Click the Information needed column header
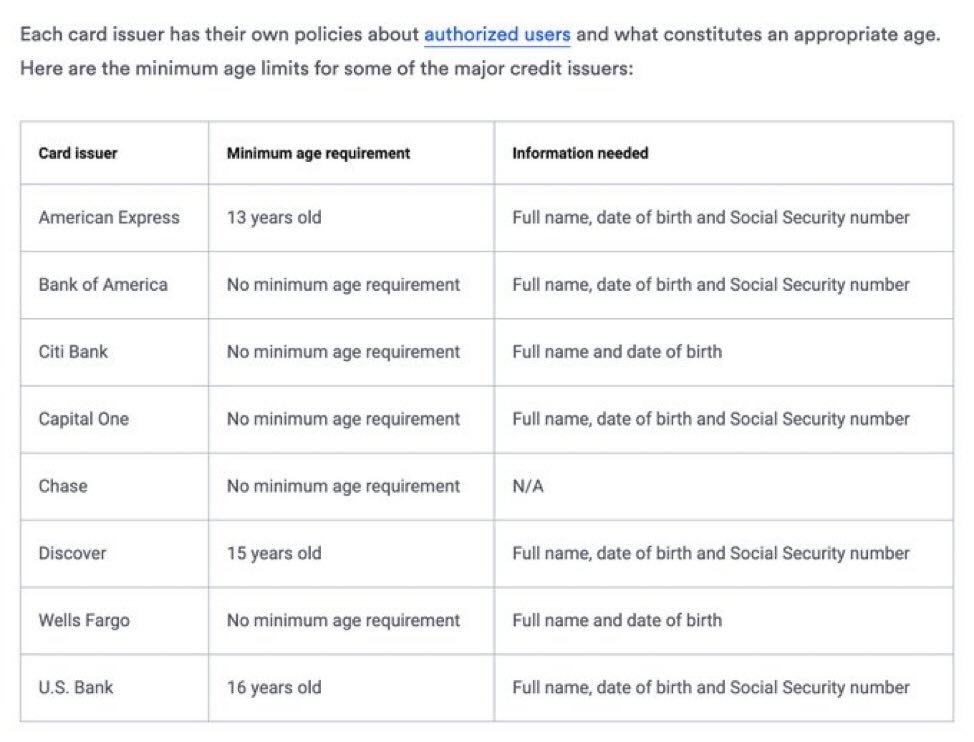The height and width of the screenshot is (742, 974). coord(580,153)
